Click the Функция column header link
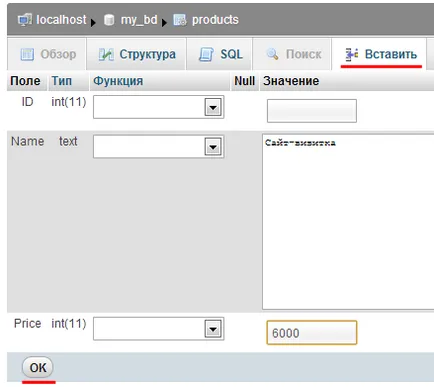The height and width of the screenshot is (387, 434). pos(118,81)
